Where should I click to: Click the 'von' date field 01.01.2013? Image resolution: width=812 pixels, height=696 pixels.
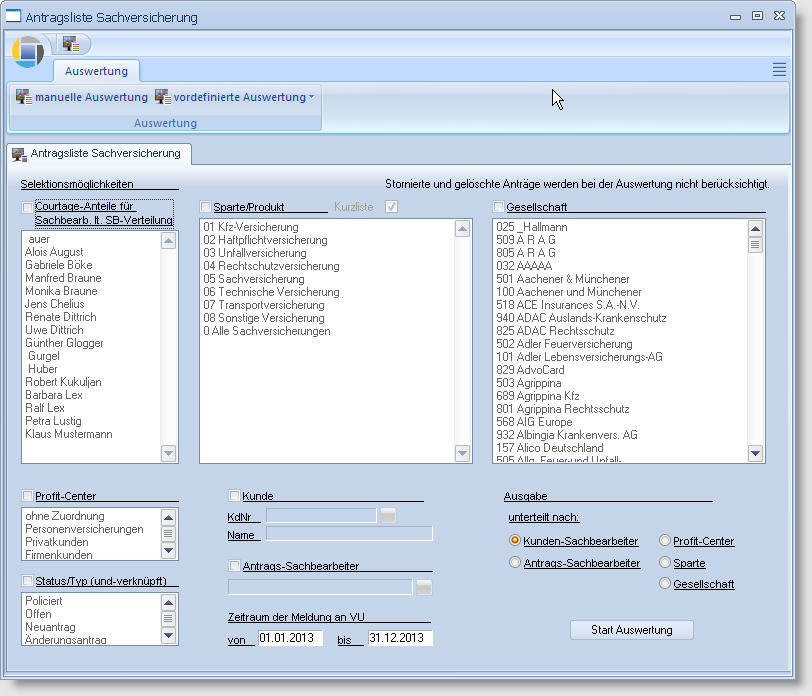[x=289, y=637]
